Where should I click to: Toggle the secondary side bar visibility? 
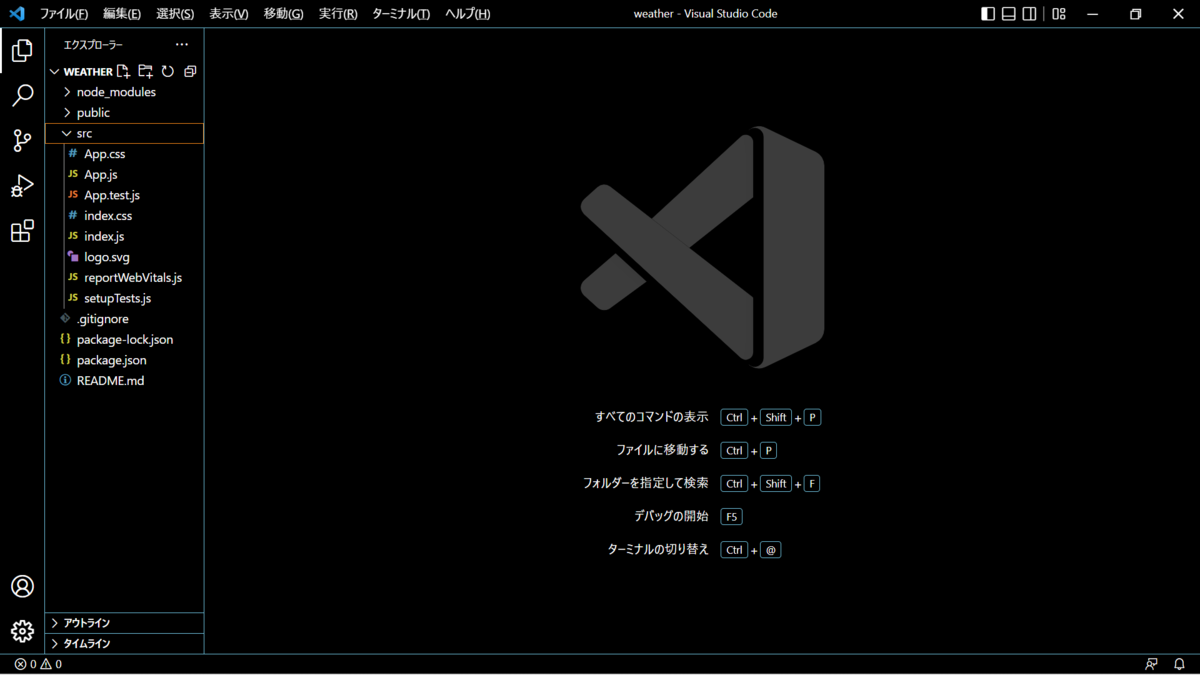[x=1030, y=14]
